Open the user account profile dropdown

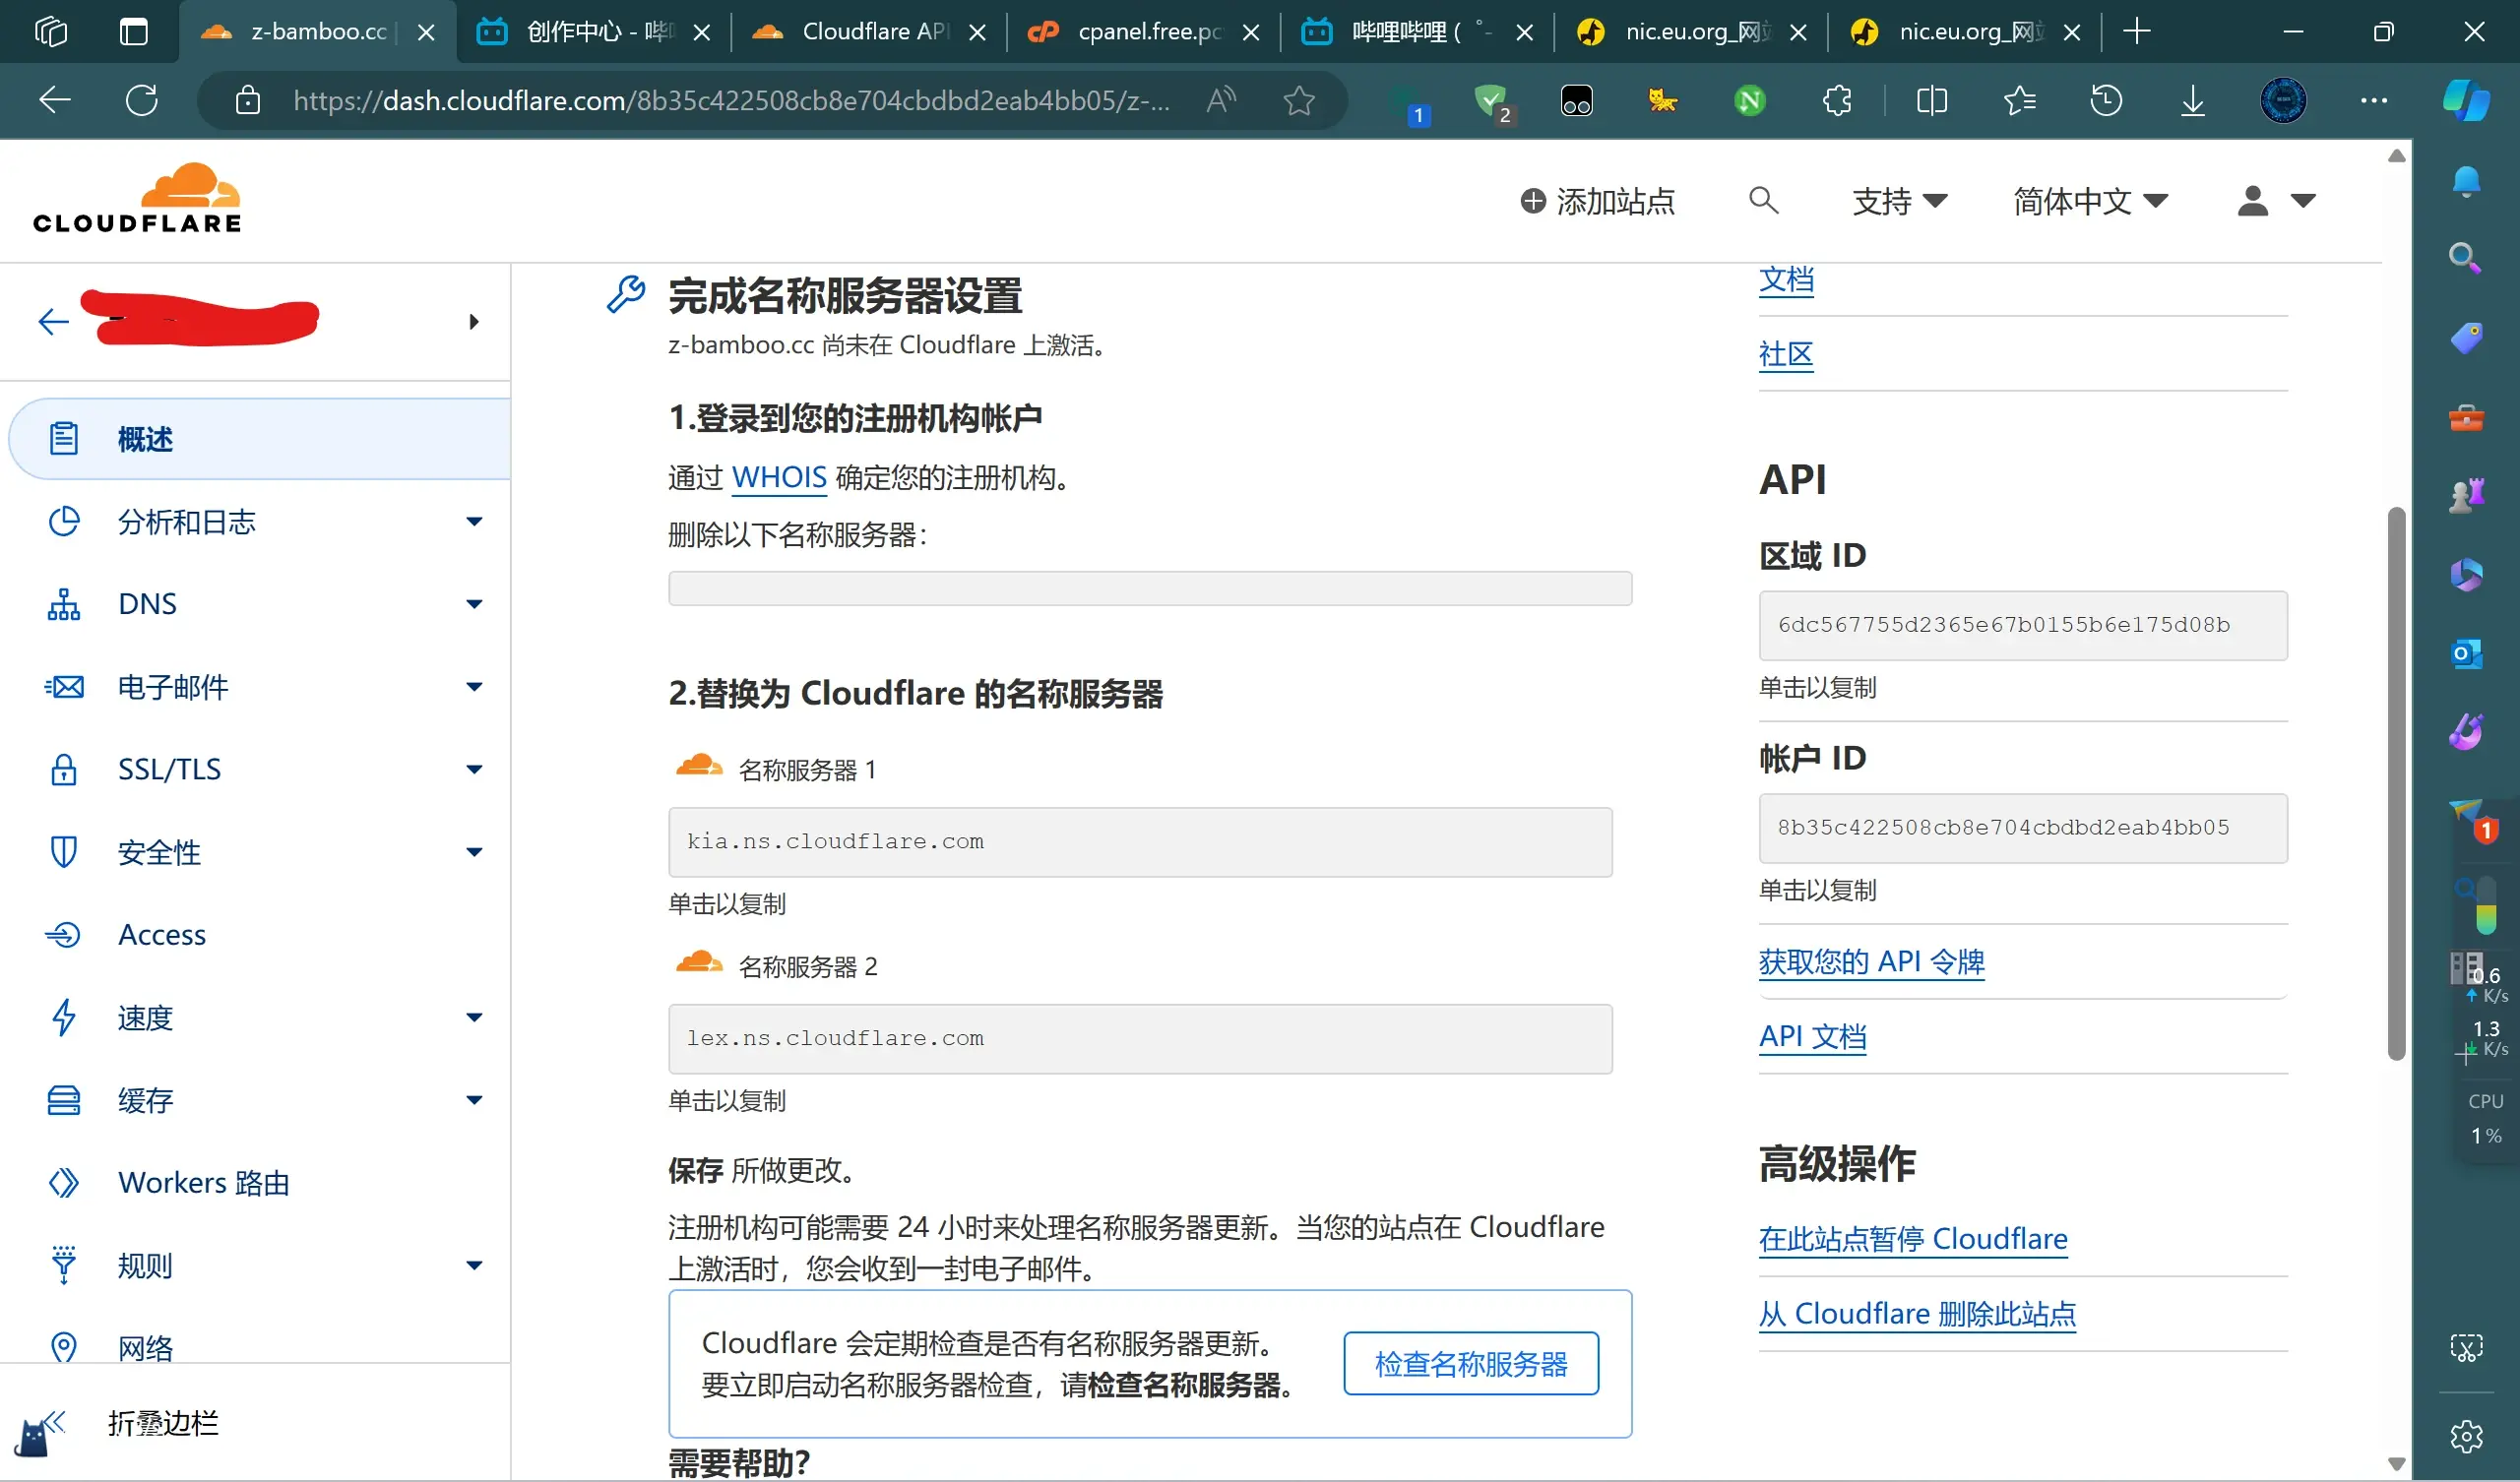point(2276,201)
